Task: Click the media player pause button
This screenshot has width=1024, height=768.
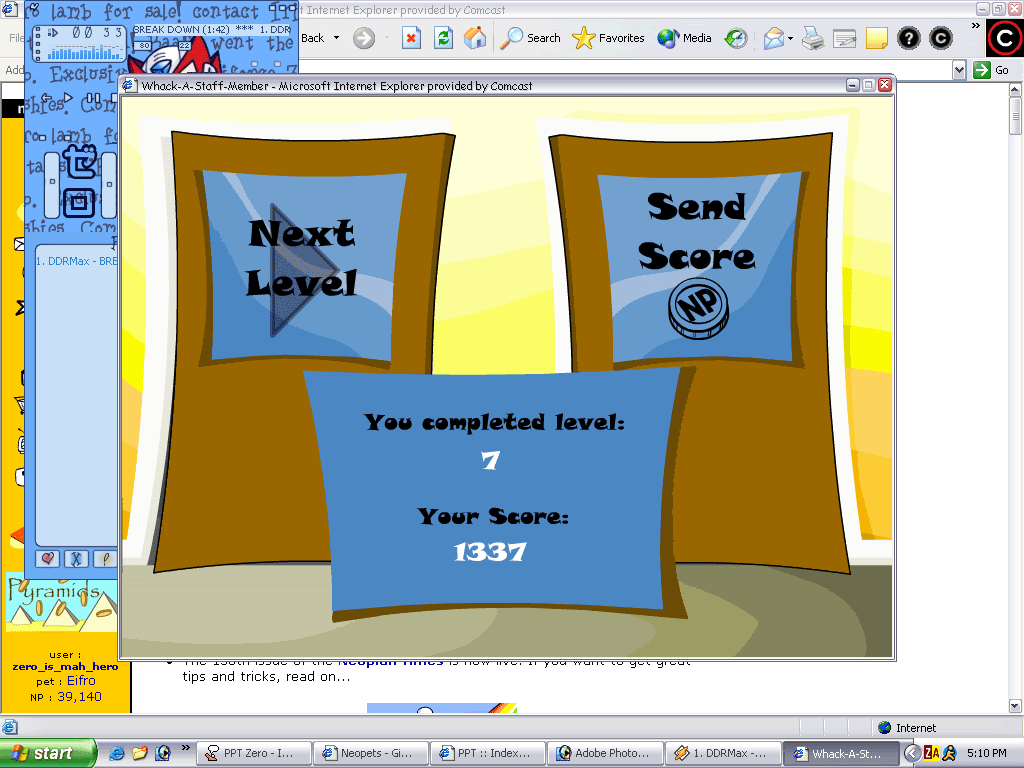Action: pyautogui.click(x=95, y=99)
